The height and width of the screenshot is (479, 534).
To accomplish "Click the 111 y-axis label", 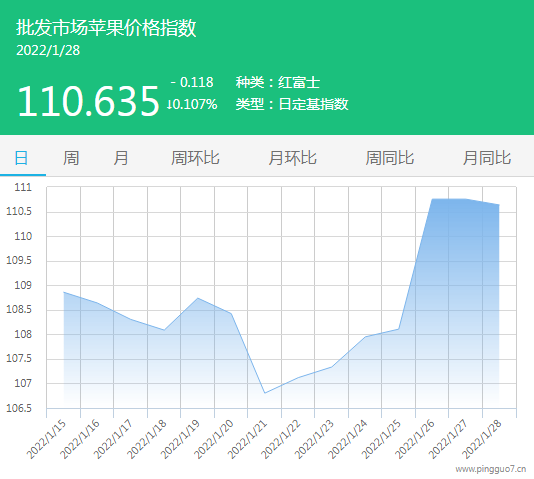I will (23, 187).
